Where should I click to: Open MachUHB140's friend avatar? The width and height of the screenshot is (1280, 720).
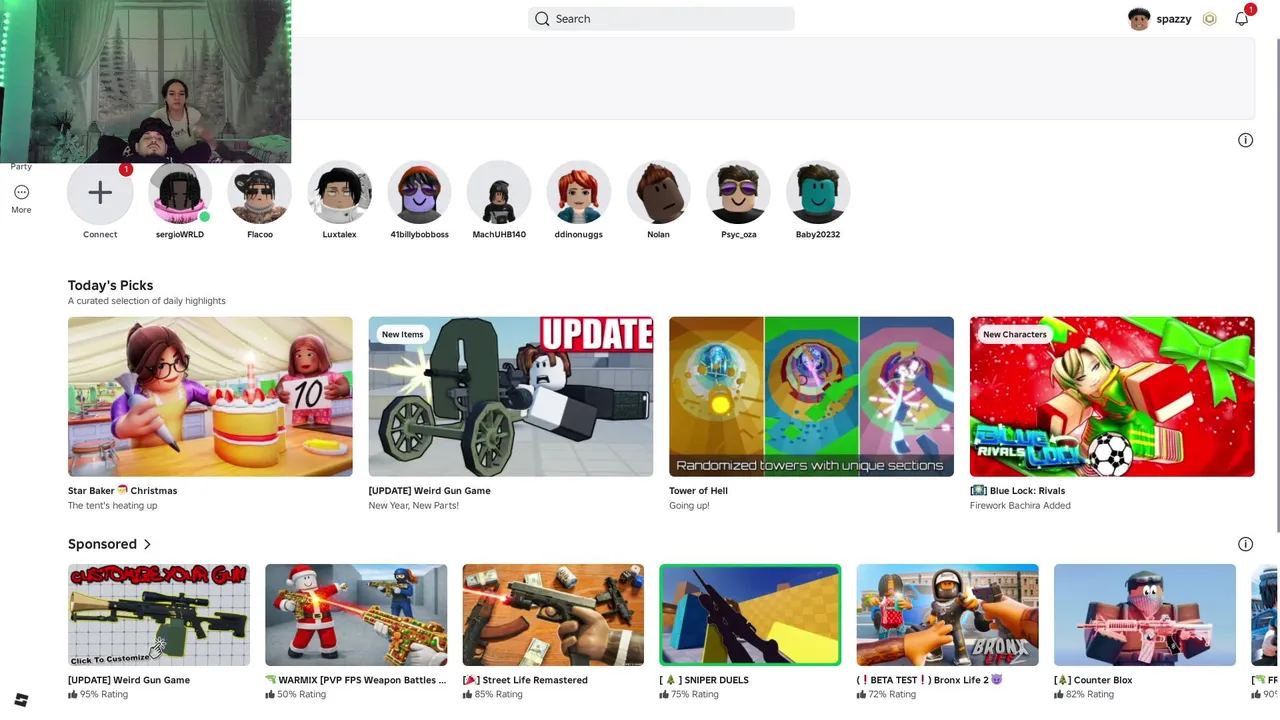pos(499,192)
